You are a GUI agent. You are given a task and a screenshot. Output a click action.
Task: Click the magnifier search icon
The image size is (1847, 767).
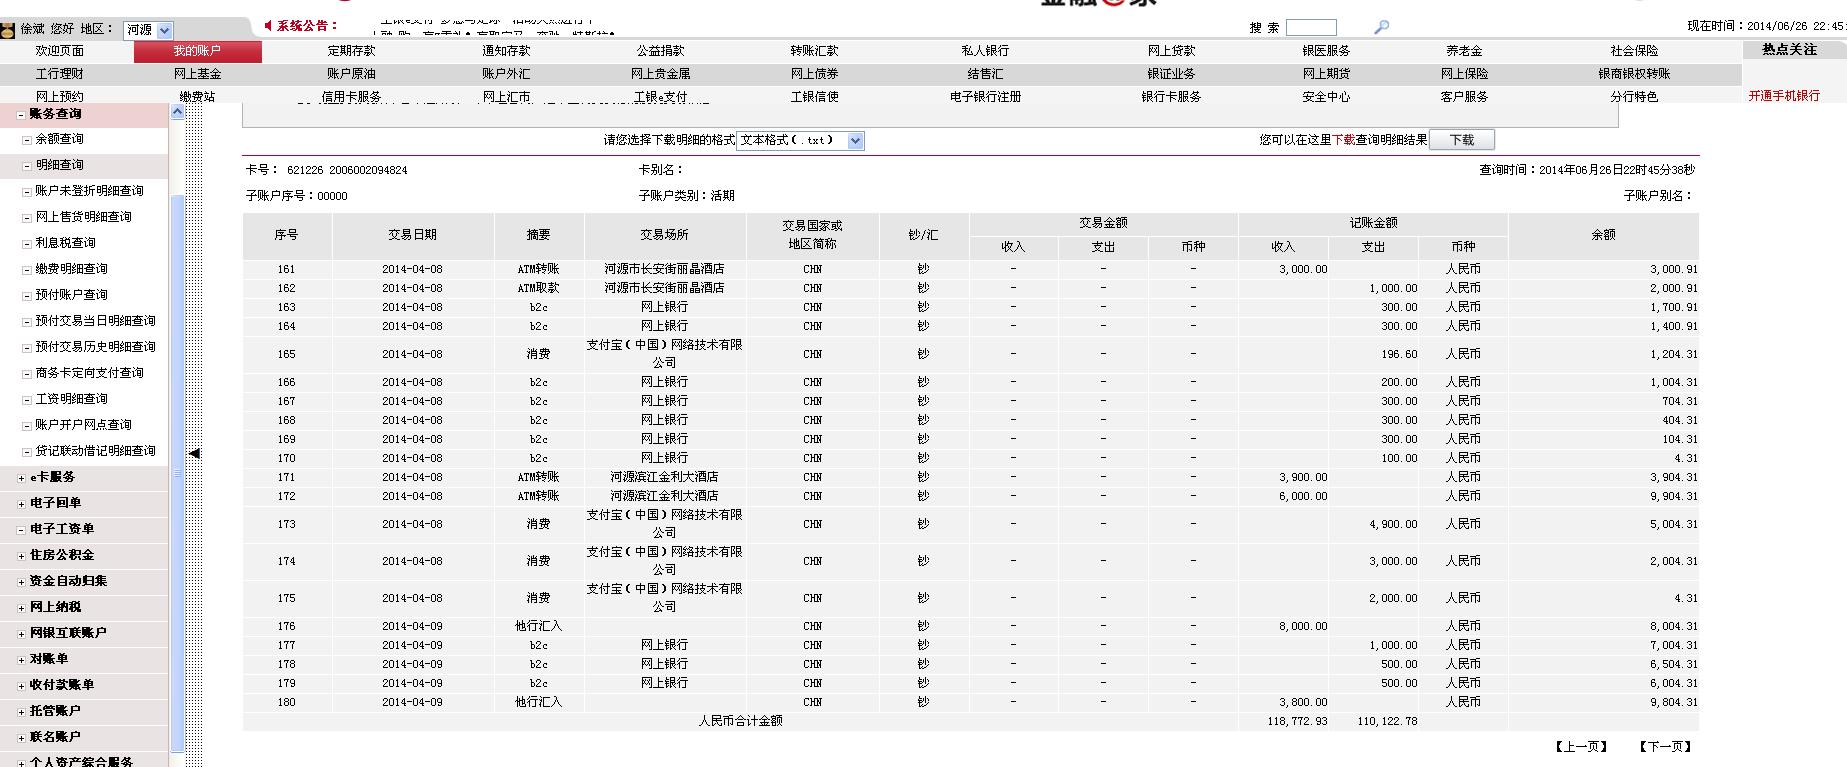[1381, 28]
